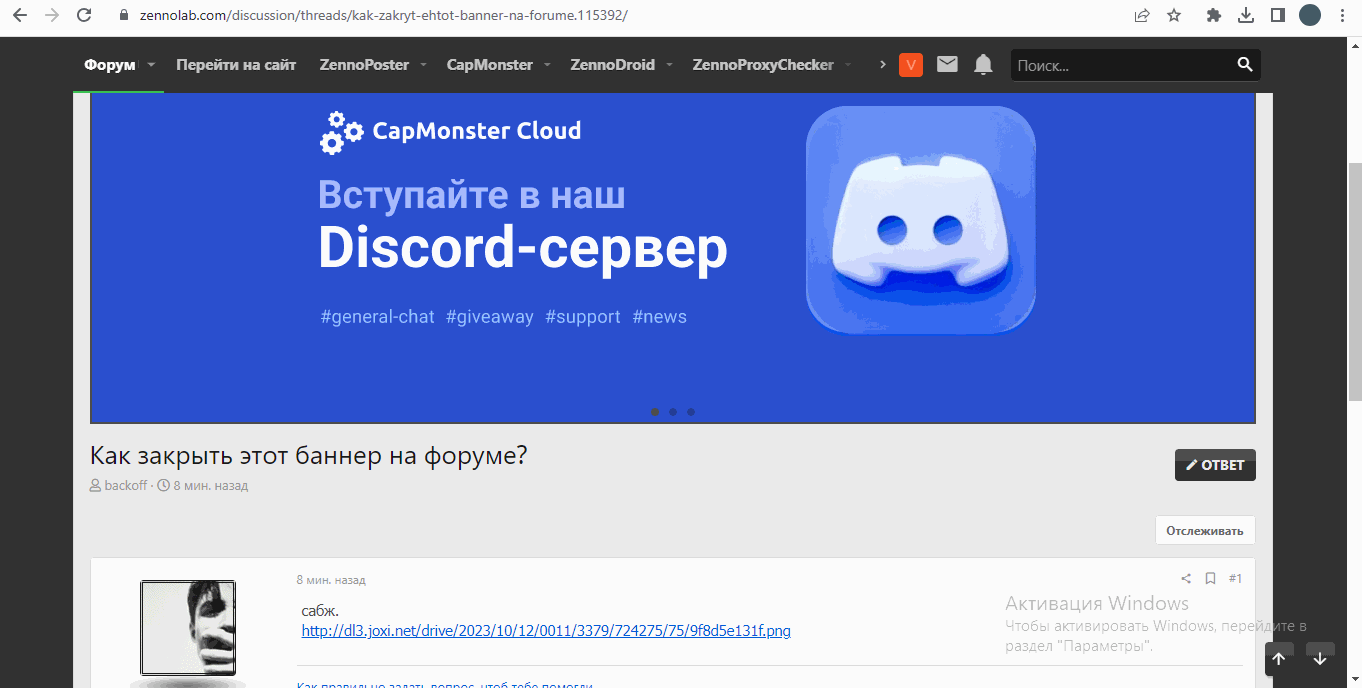Image resolution: width=1362 pixels, height=688 pixels.
Task: Go forward in browser history
Action: point(52,15)
